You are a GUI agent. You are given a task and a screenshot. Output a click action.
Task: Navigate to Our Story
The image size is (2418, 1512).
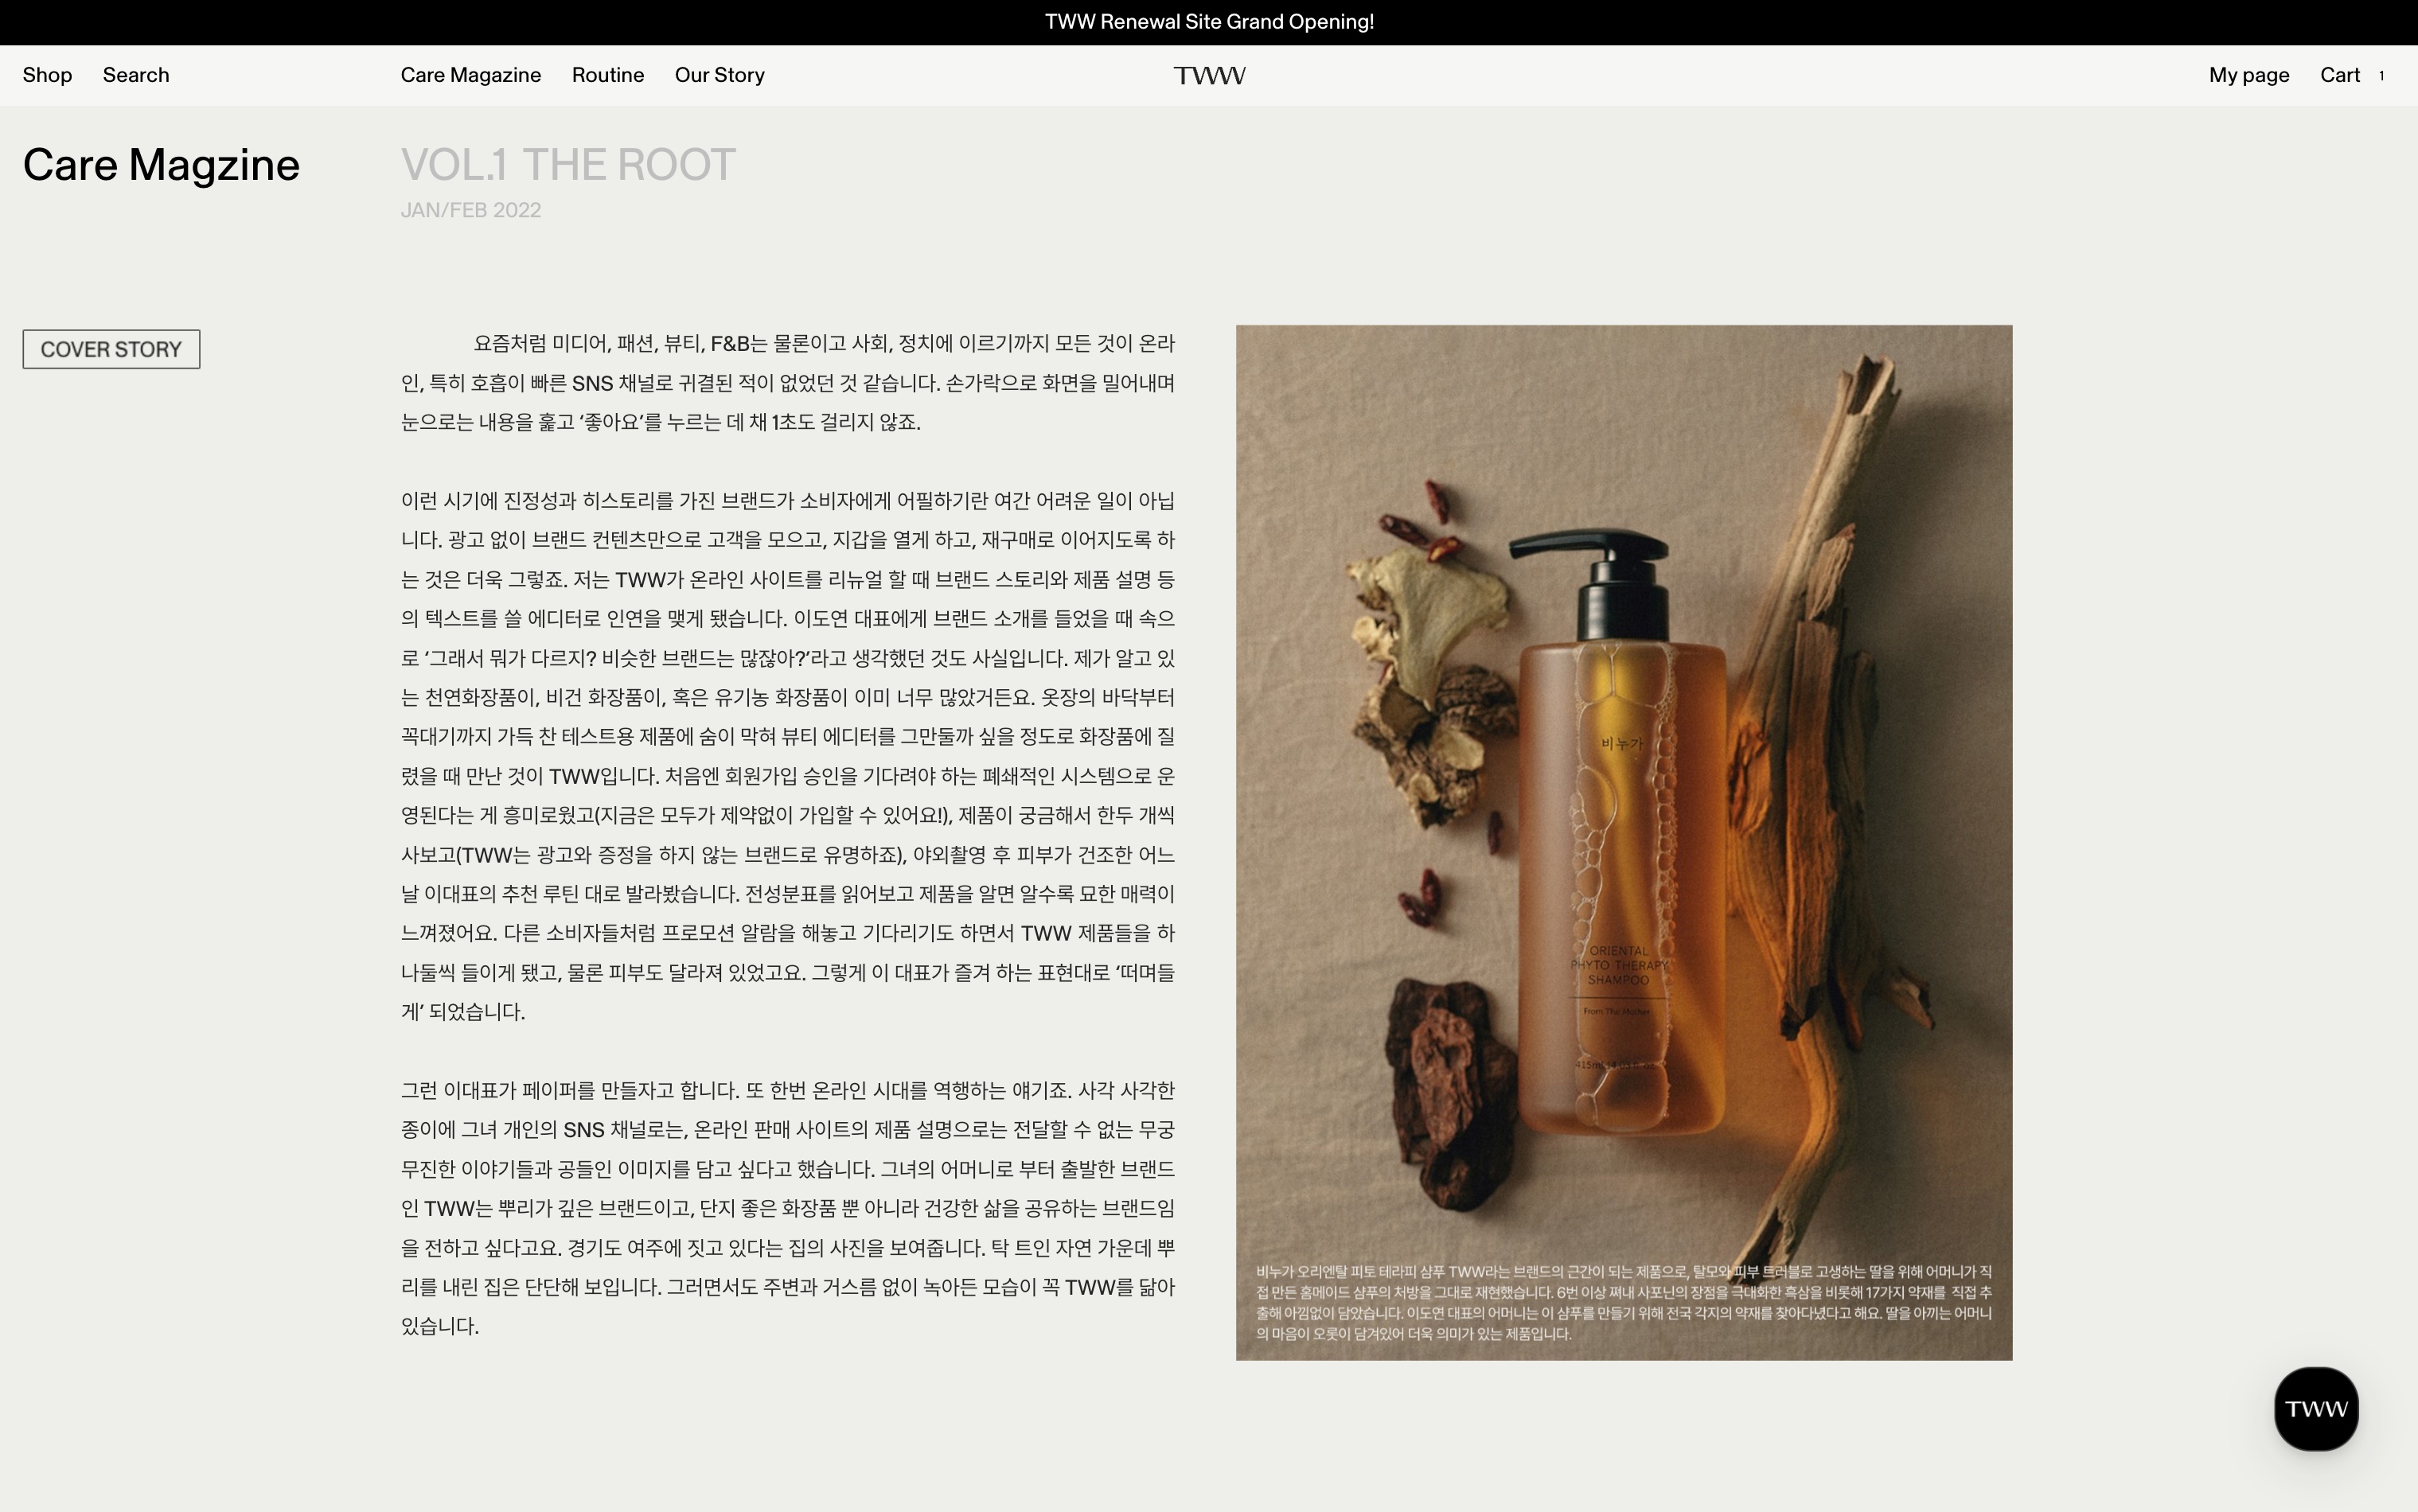coord(719,76)
